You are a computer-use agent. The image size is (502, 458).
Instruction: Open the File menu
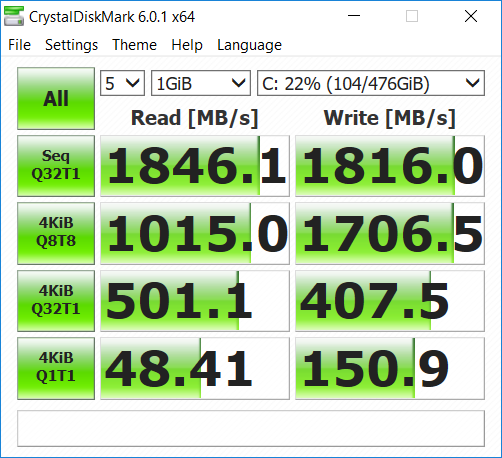(19, 45)
